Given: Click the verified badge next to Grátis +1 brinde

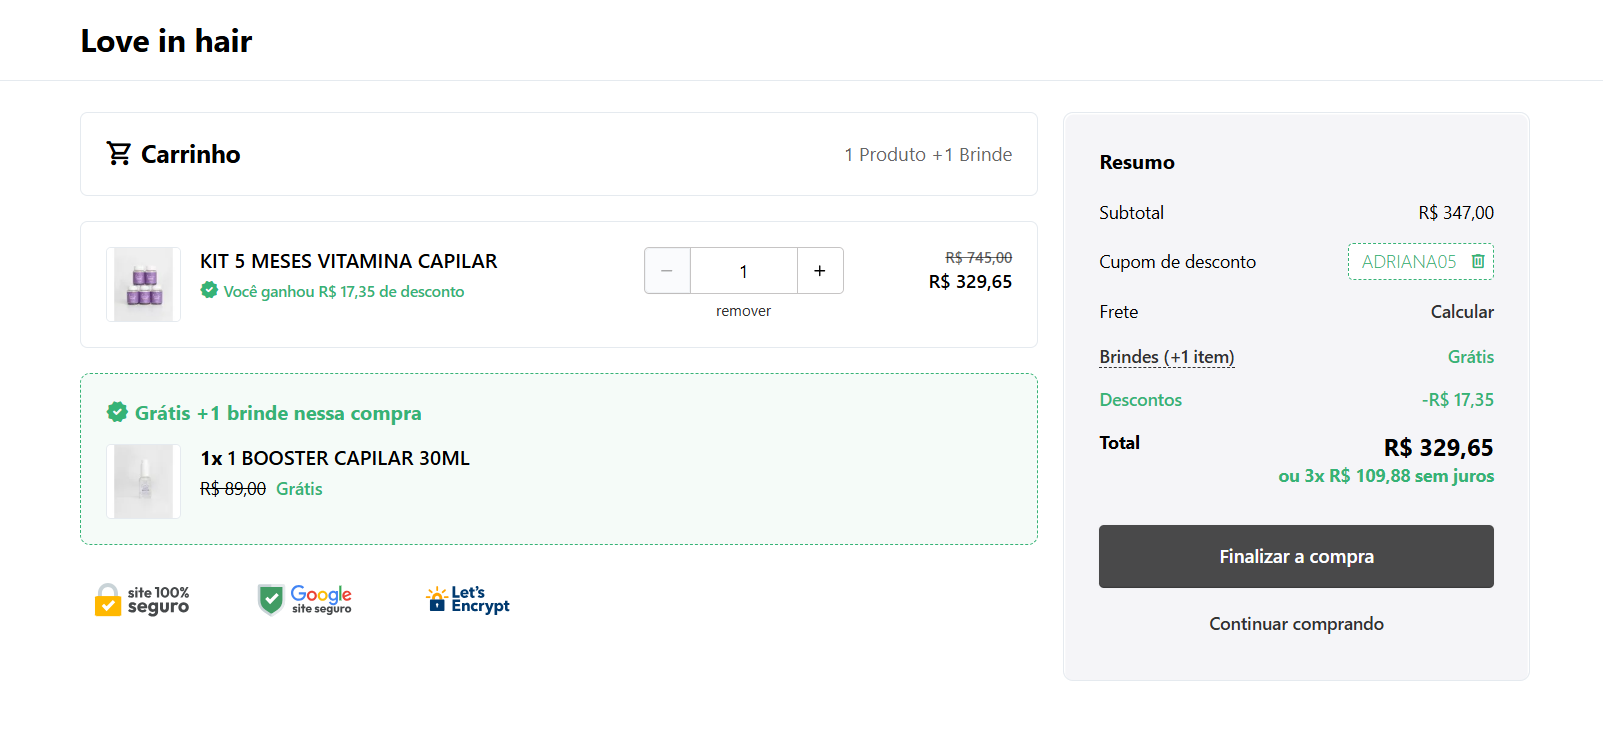Looking at the screenshot, I should (117, 412).
